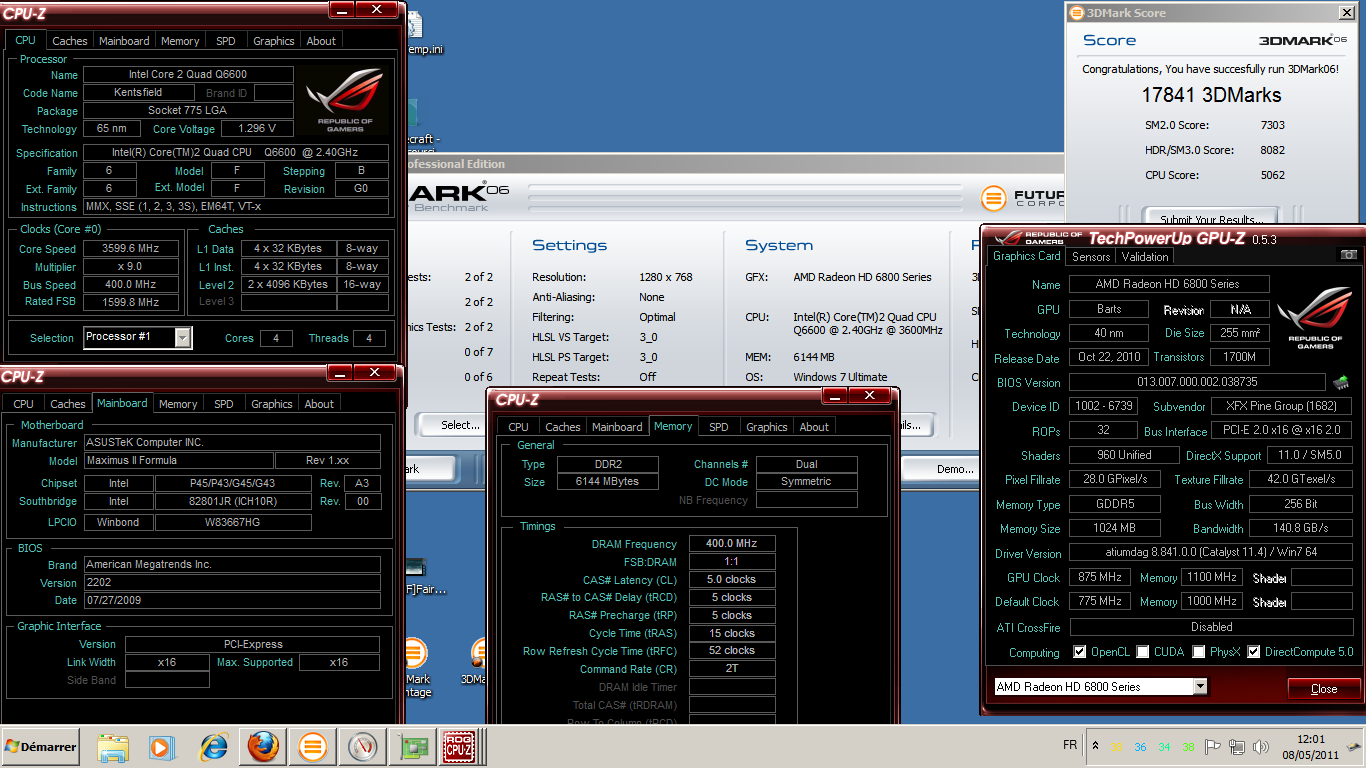This screenshot has width=1366, height=768.
Task: Select the ROG CPU-Z taskbar button
Action: [462, 746]
